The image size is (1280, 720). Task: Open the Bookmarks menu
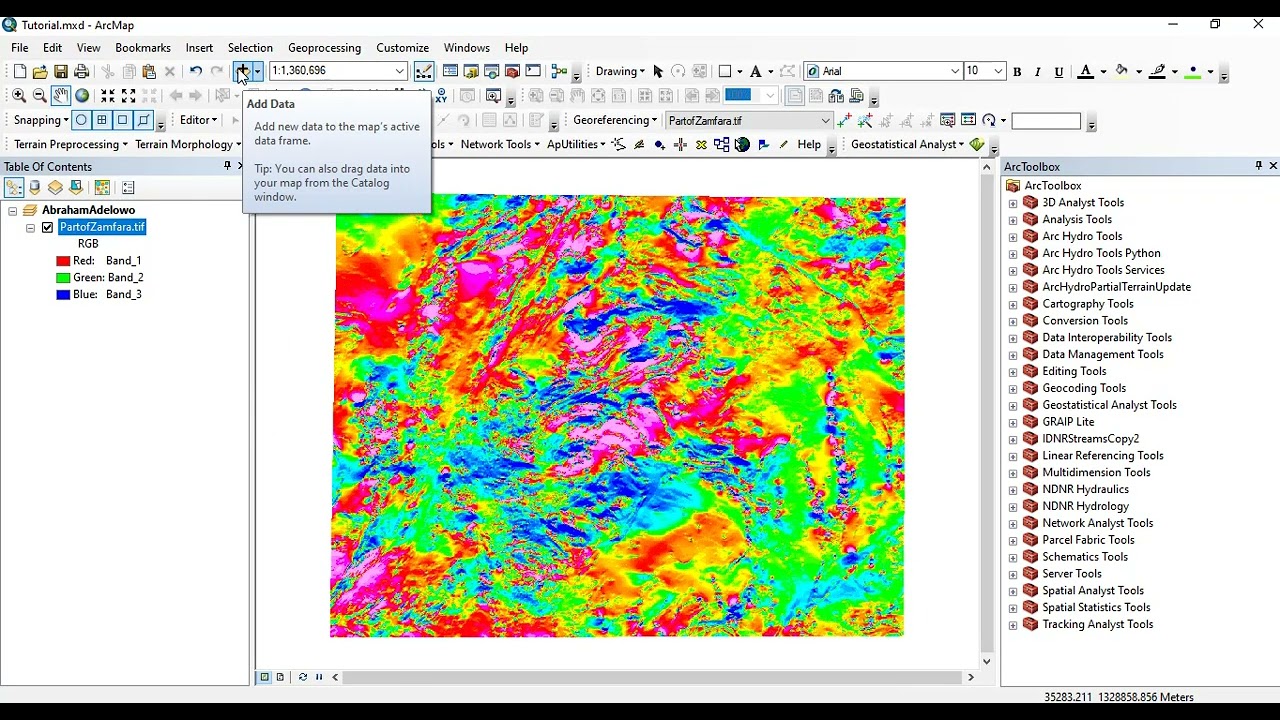coord(143,48)
